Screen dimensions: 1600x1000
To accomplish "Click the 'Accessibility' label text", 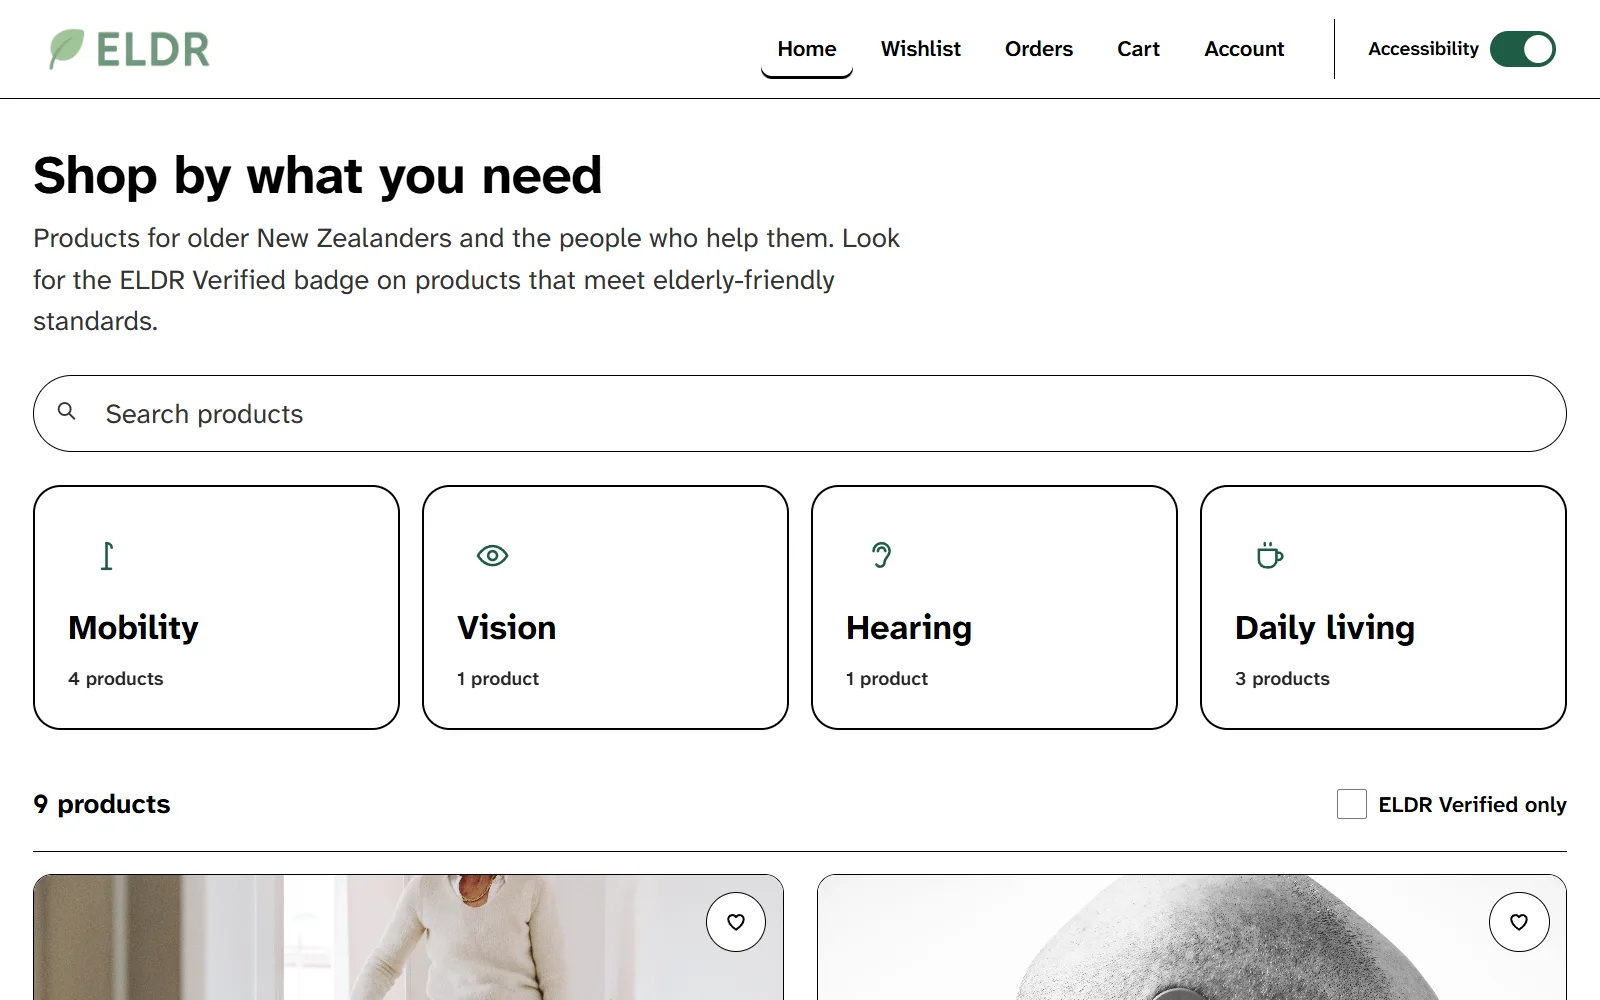I will (1423, 49).
